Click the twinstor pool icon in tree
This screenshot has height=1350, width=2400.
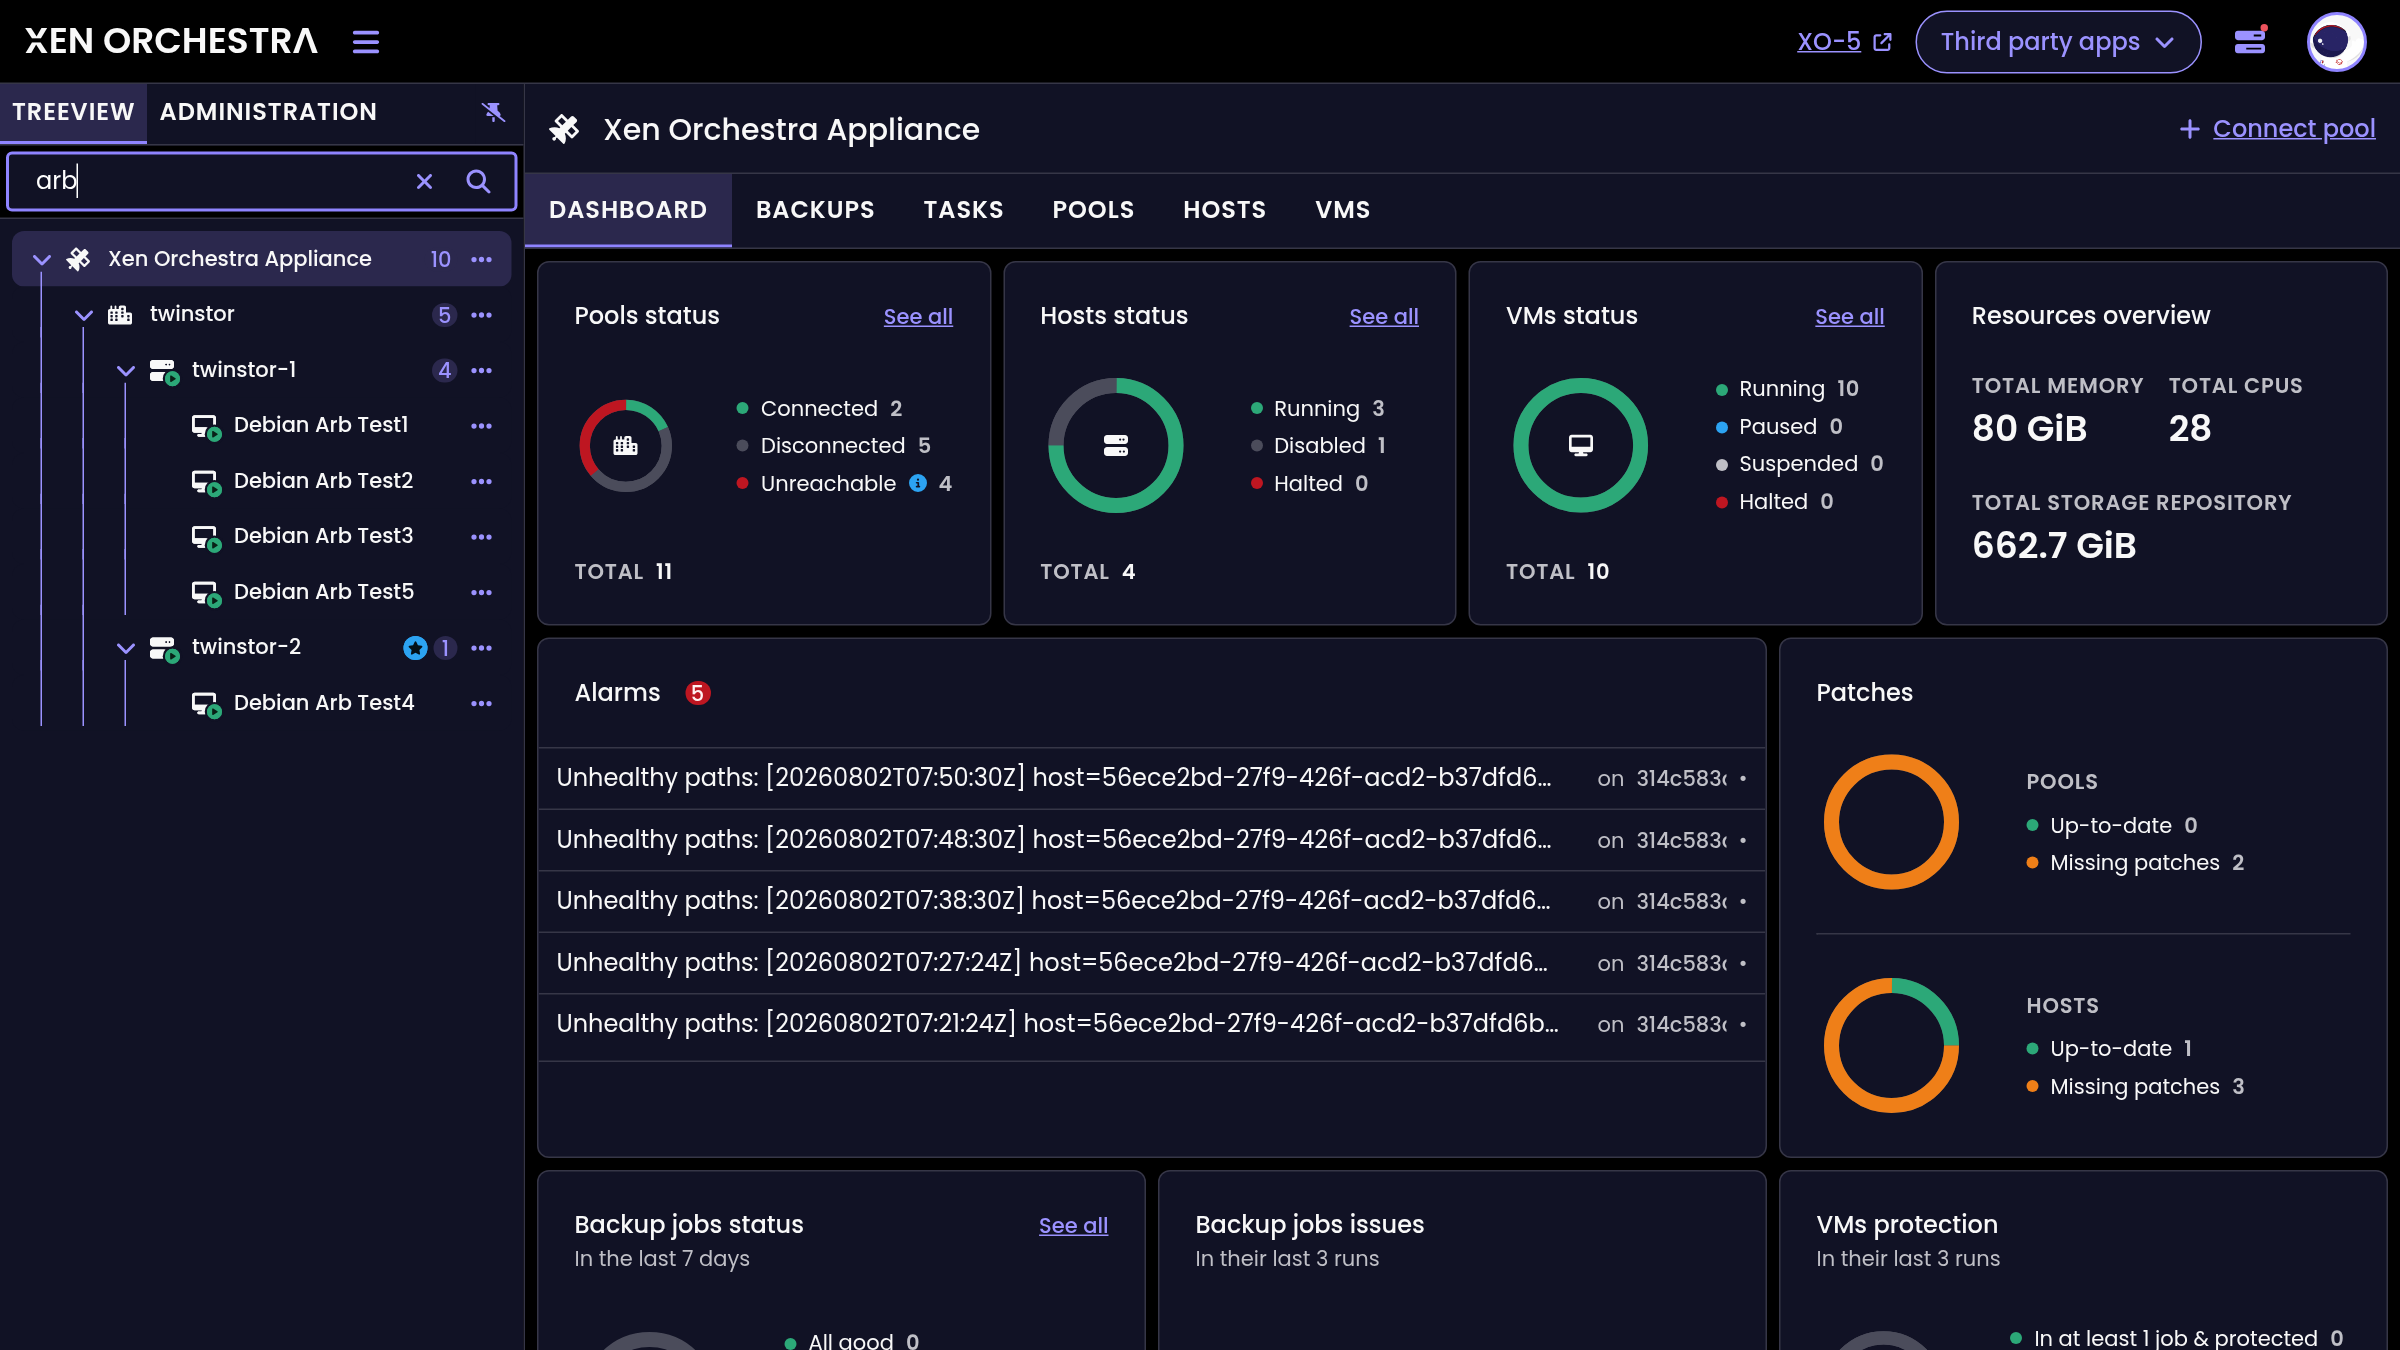click(x=120, y=315)
